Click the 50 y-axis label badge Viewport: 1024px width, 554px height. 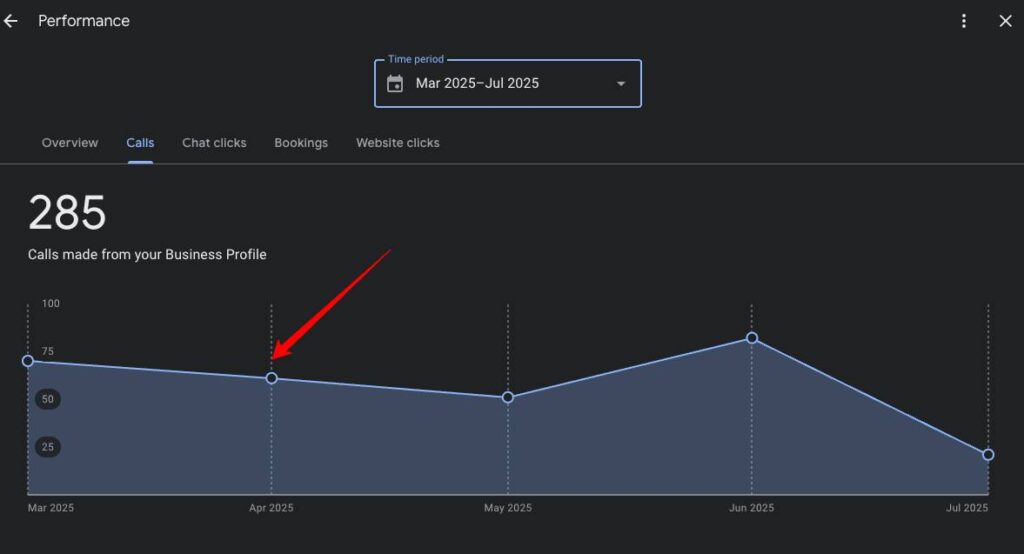[48, 399]
